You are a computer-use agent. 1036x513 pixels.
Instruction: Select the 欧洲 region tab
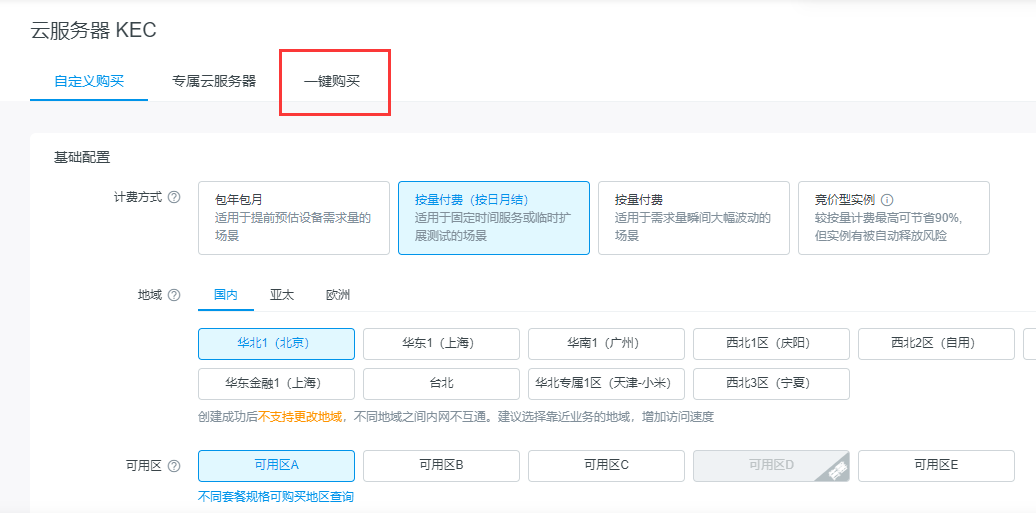coord(338,295)
